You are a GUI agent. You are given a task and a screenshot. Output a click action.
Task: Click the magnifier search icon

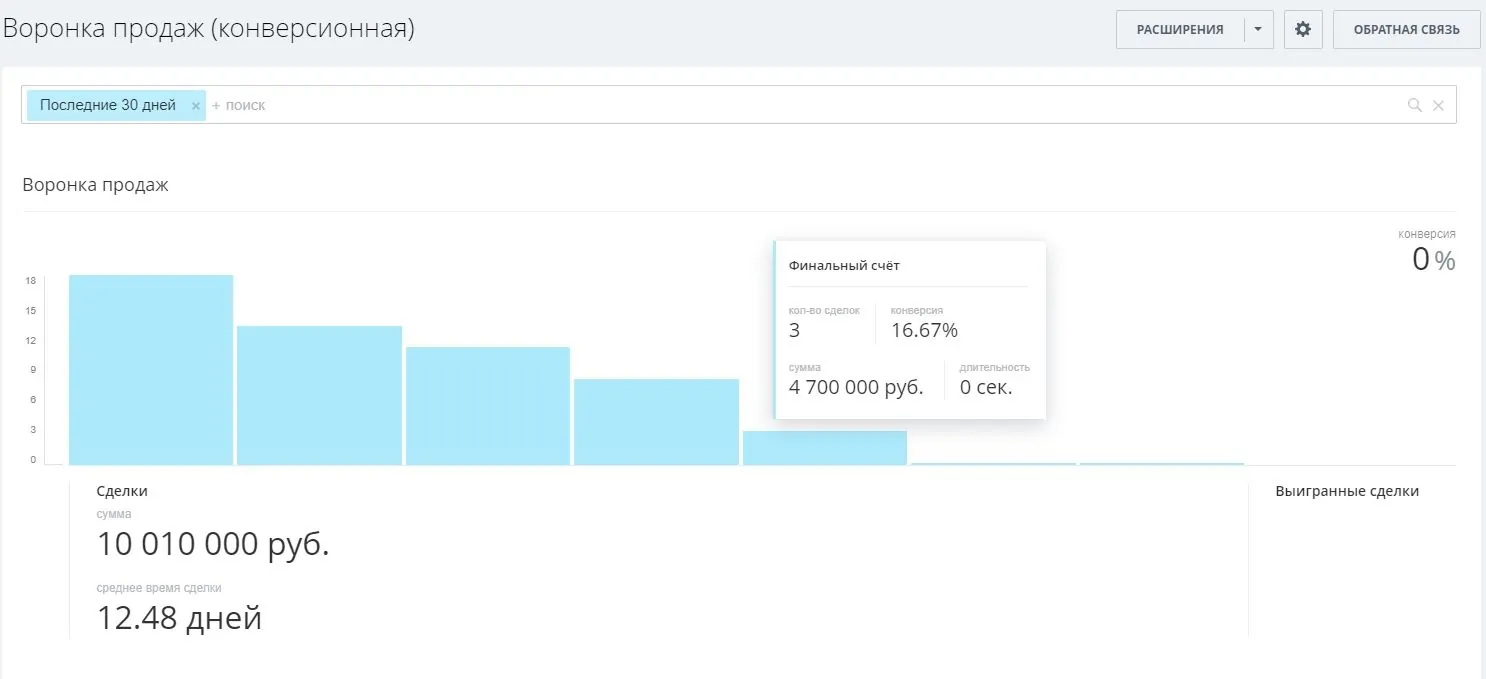(1414, 105)
